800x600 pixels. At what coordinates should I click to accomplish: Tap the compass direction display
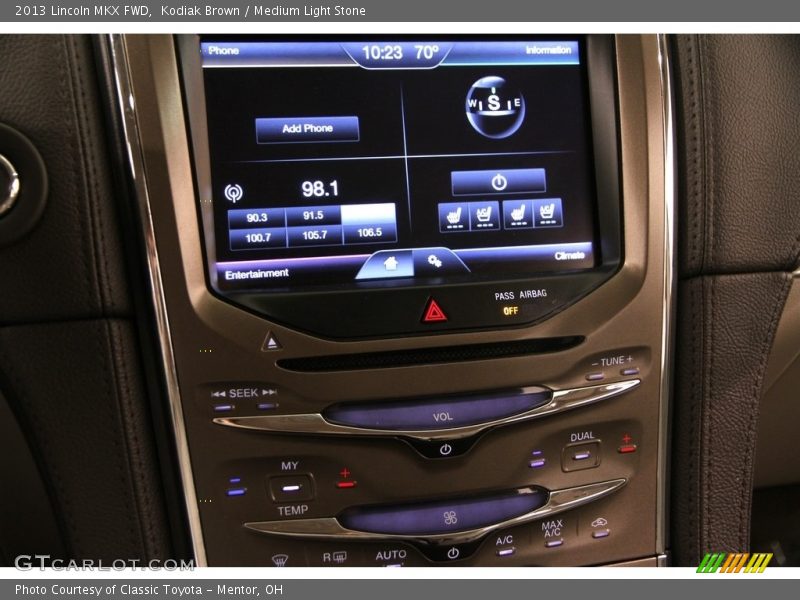[494, 105]
